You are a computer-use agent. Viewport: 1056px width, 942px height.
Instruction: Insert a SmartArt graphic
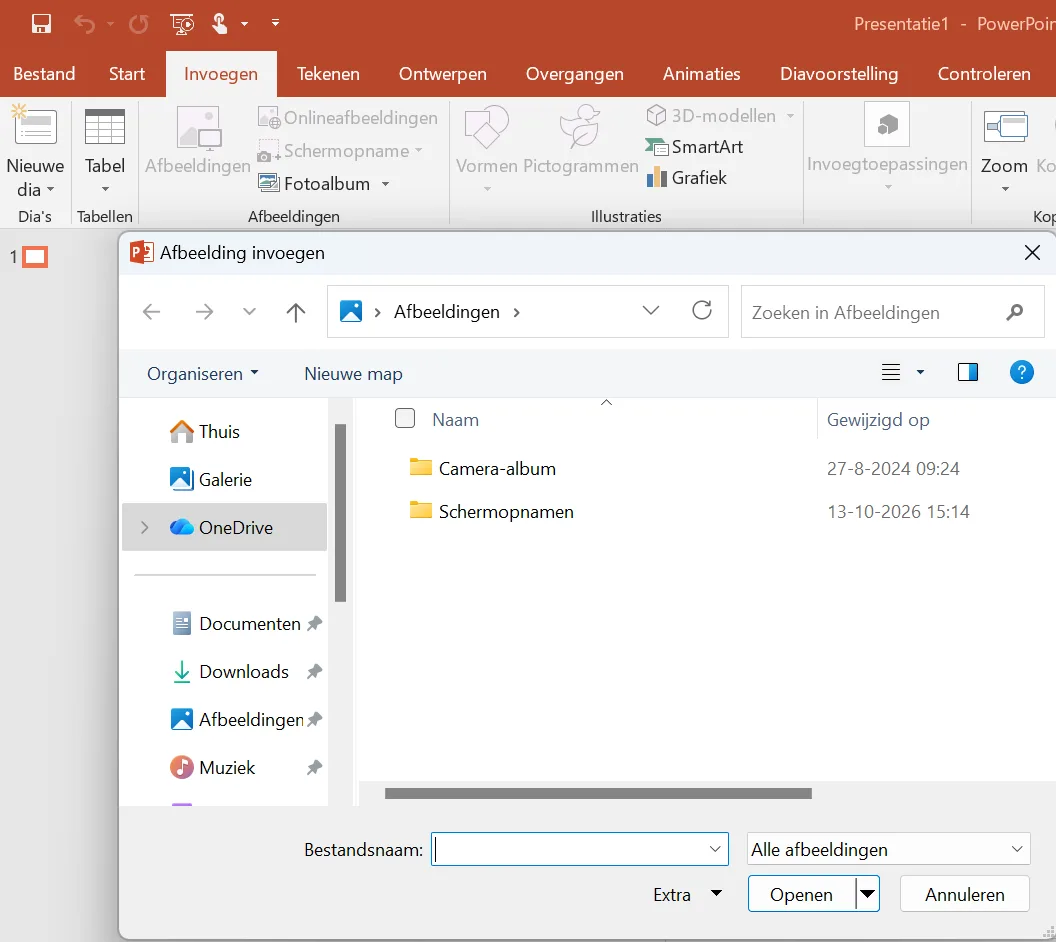694,147
